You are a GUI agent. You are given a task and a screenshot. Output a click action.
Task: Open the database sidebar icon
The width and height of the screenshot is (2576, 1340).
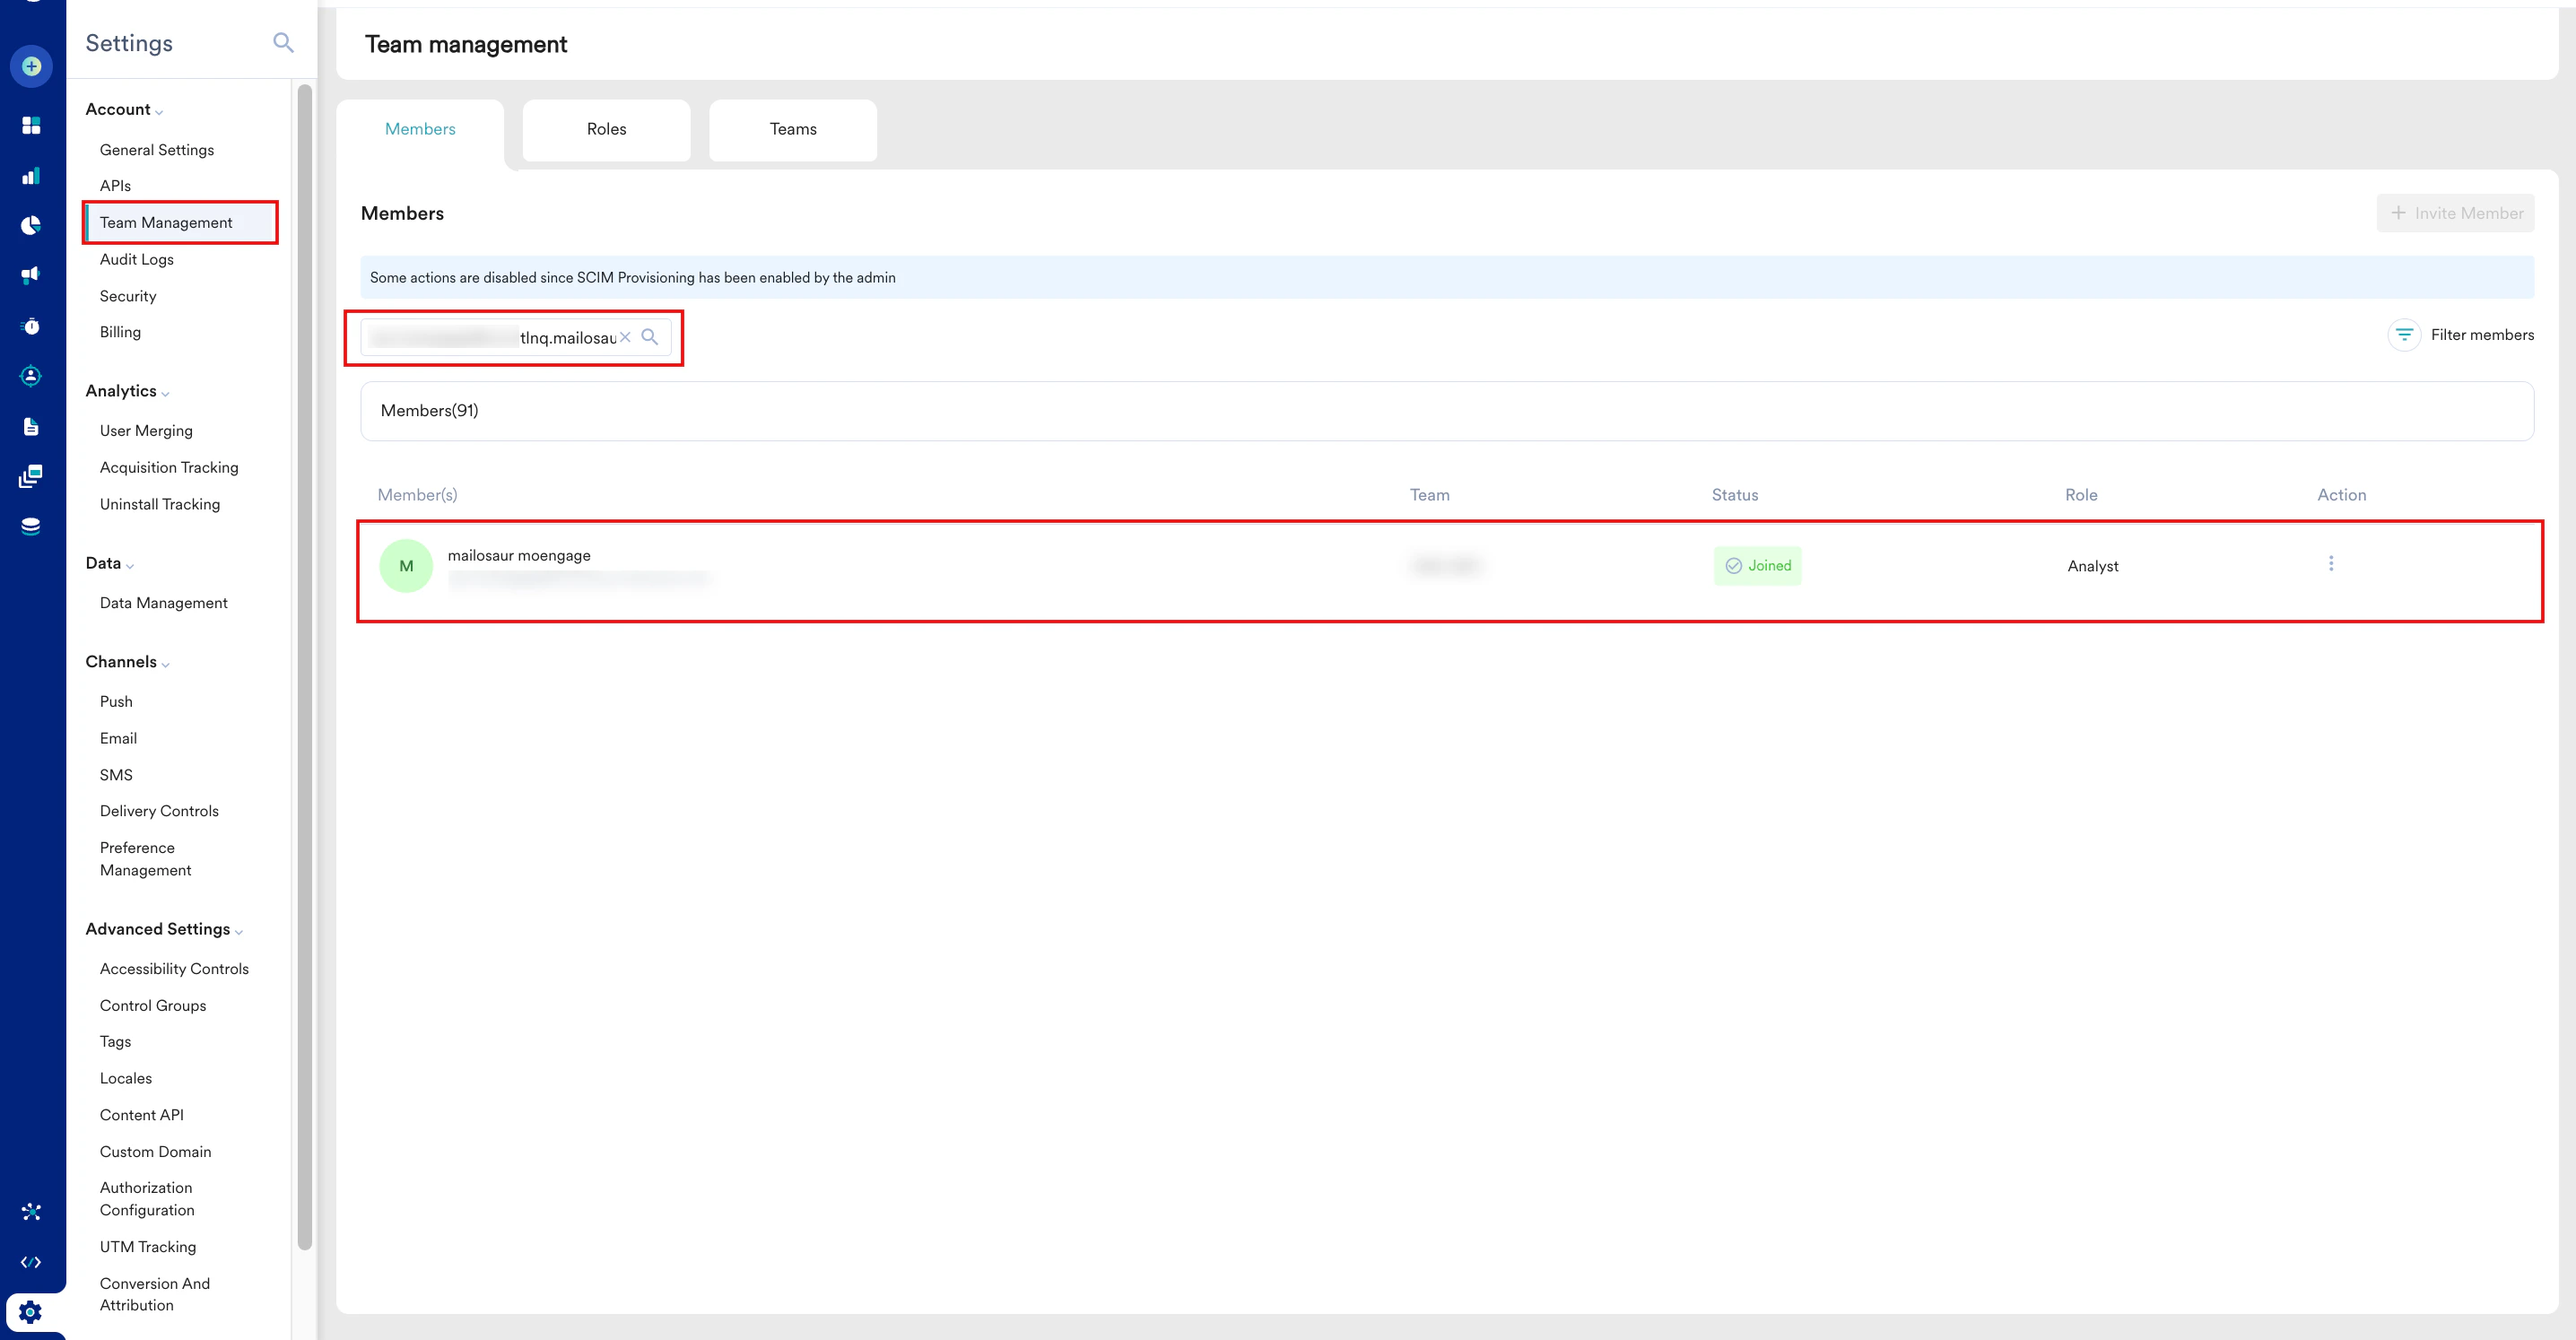[x=31, y=525]
